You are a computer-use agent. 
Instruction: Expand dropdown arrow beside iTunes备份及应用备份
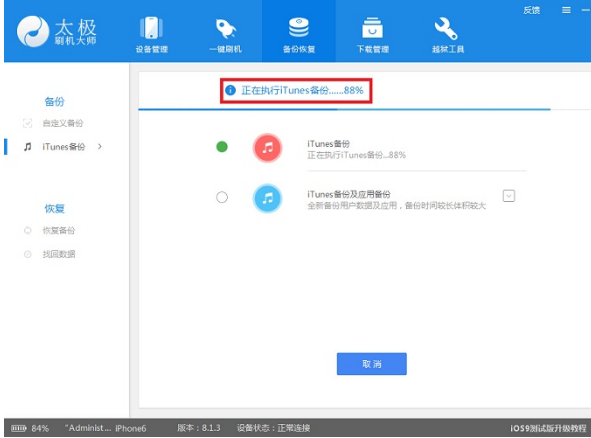pyautogui.click(x=508, y=196)
